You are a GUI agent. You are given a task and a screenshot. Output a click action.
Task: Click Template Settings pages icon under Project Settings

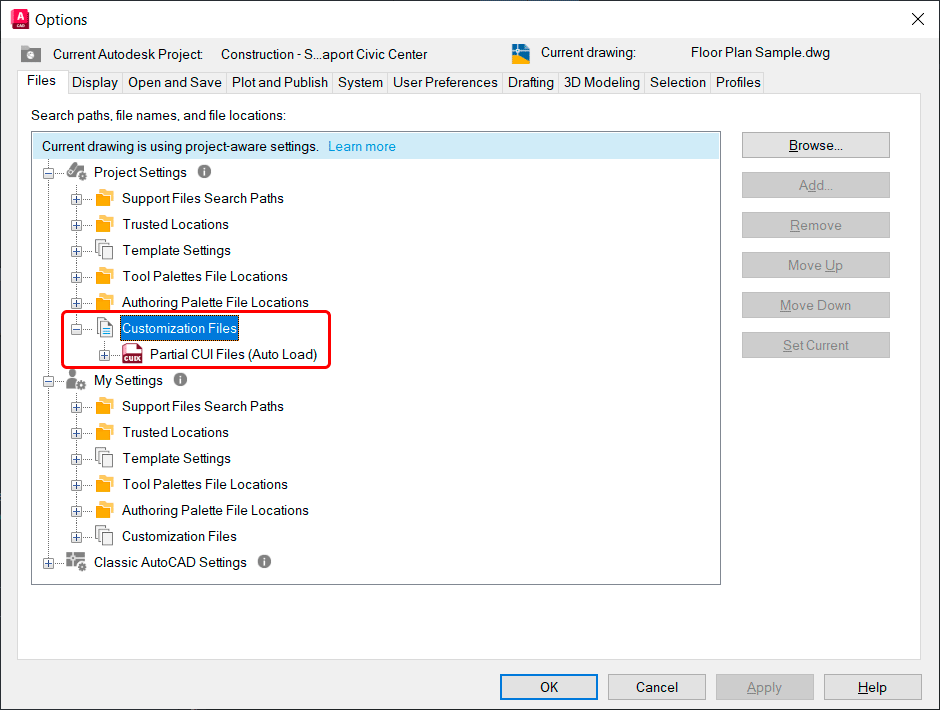tap(105, 249)
